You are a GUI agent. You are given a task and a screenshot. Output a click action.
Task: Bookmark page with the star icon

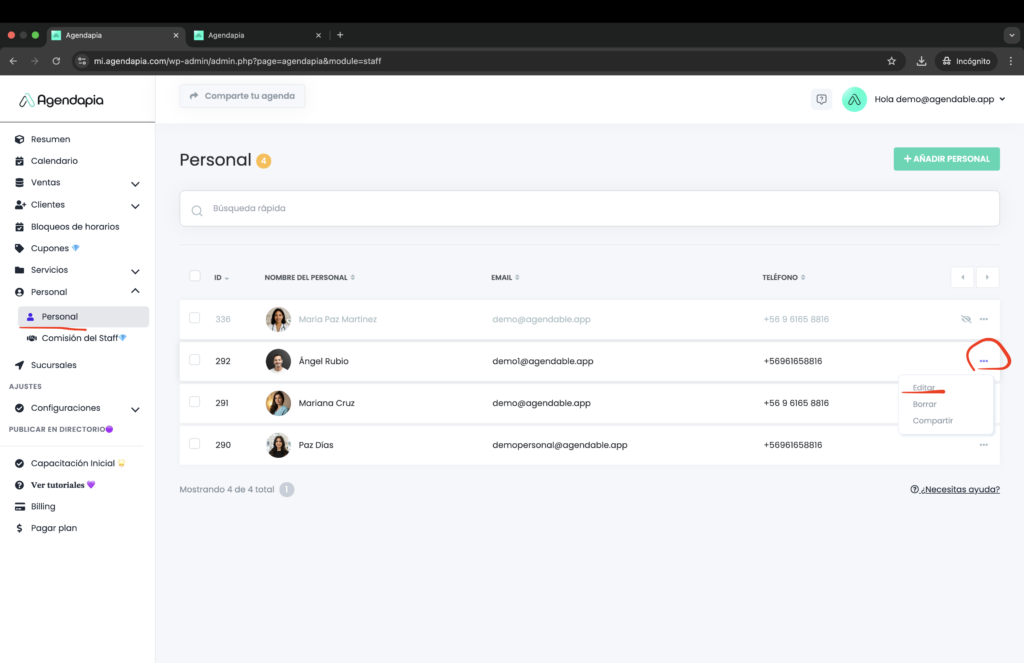pyautogui.click(x=891, y=61)
